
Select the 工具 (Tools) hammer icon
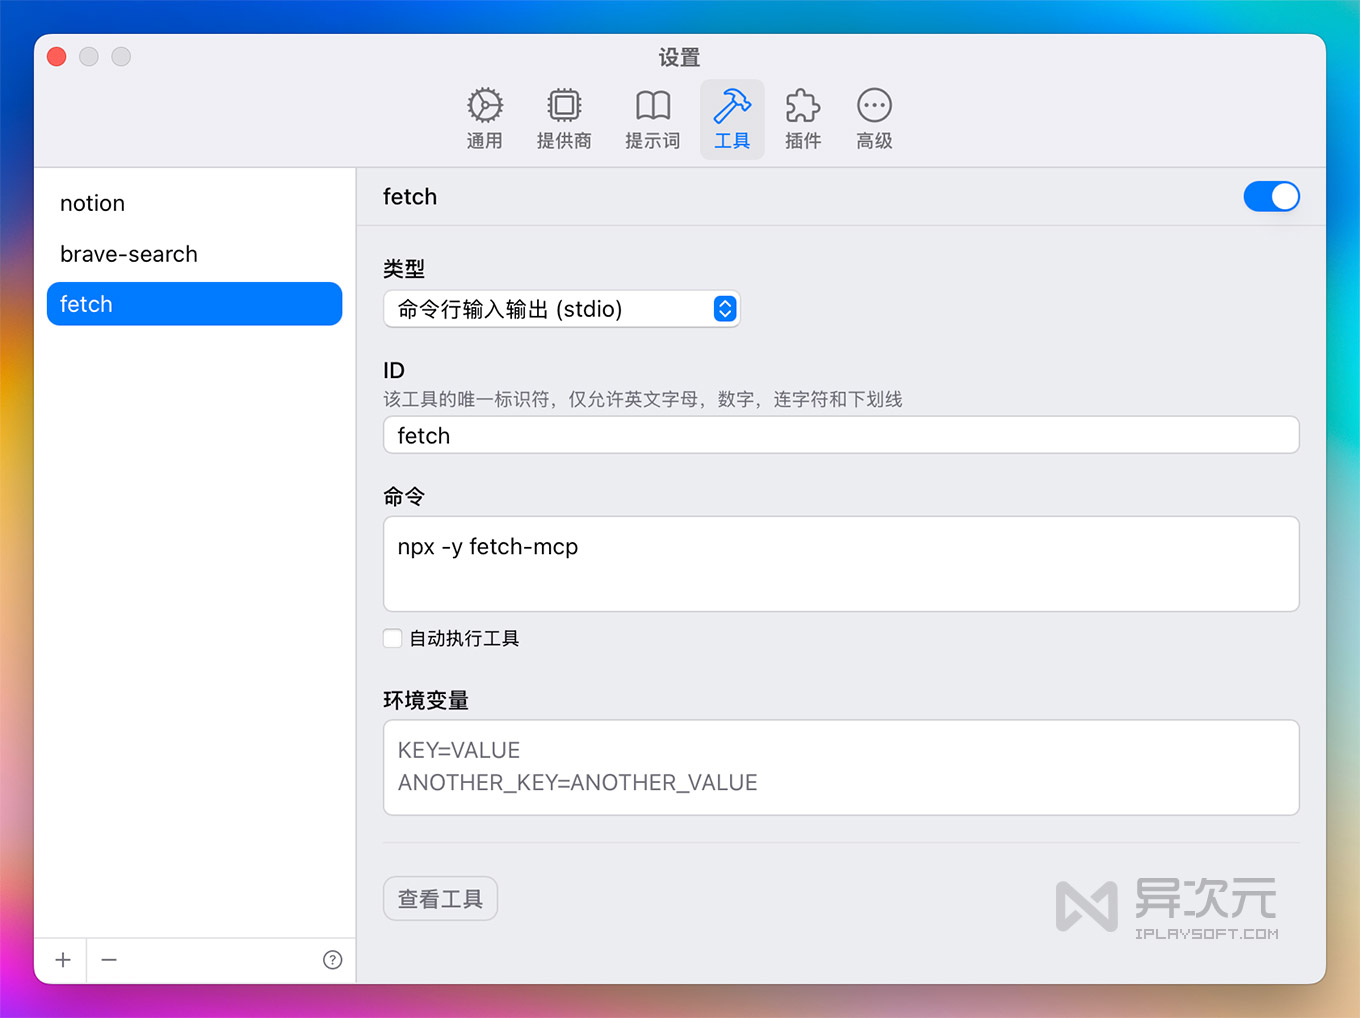click(732, 117)
